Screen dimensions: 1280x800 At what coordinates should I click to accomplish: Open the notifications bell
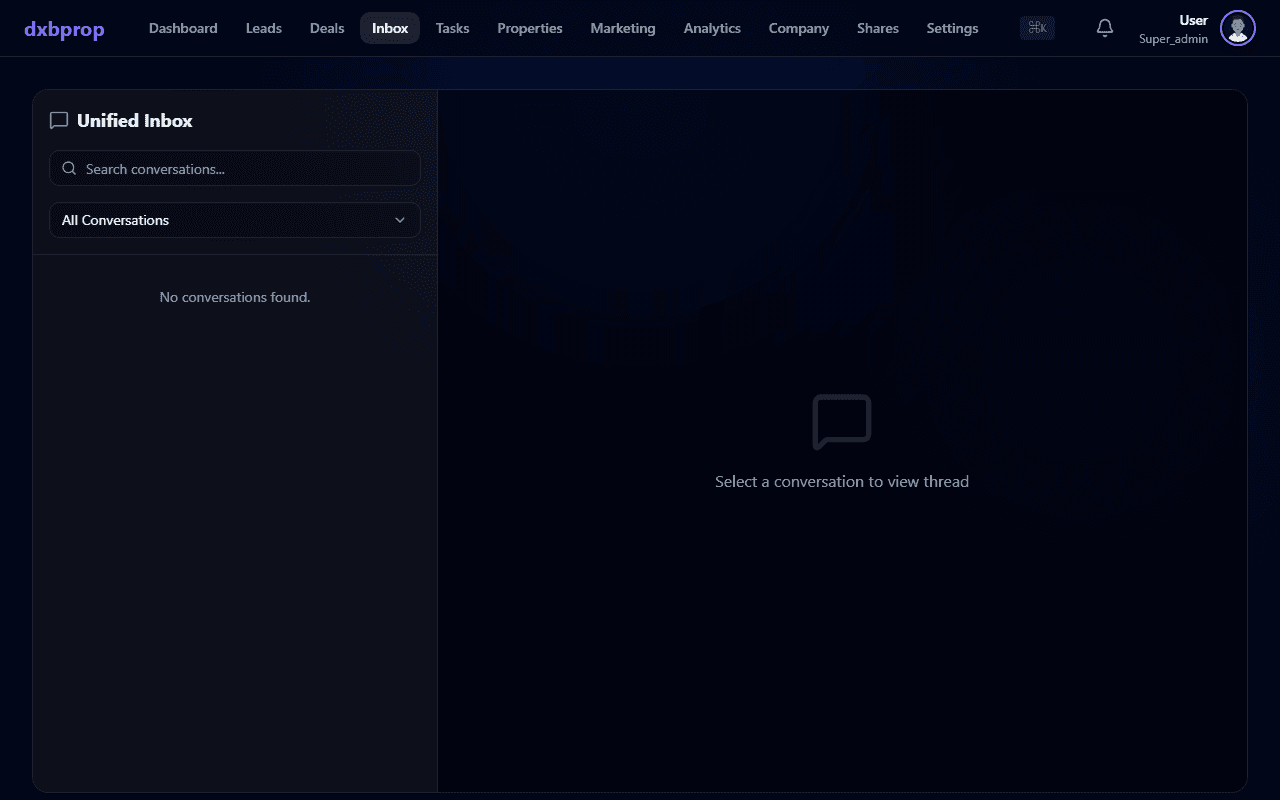point(1104,28)
